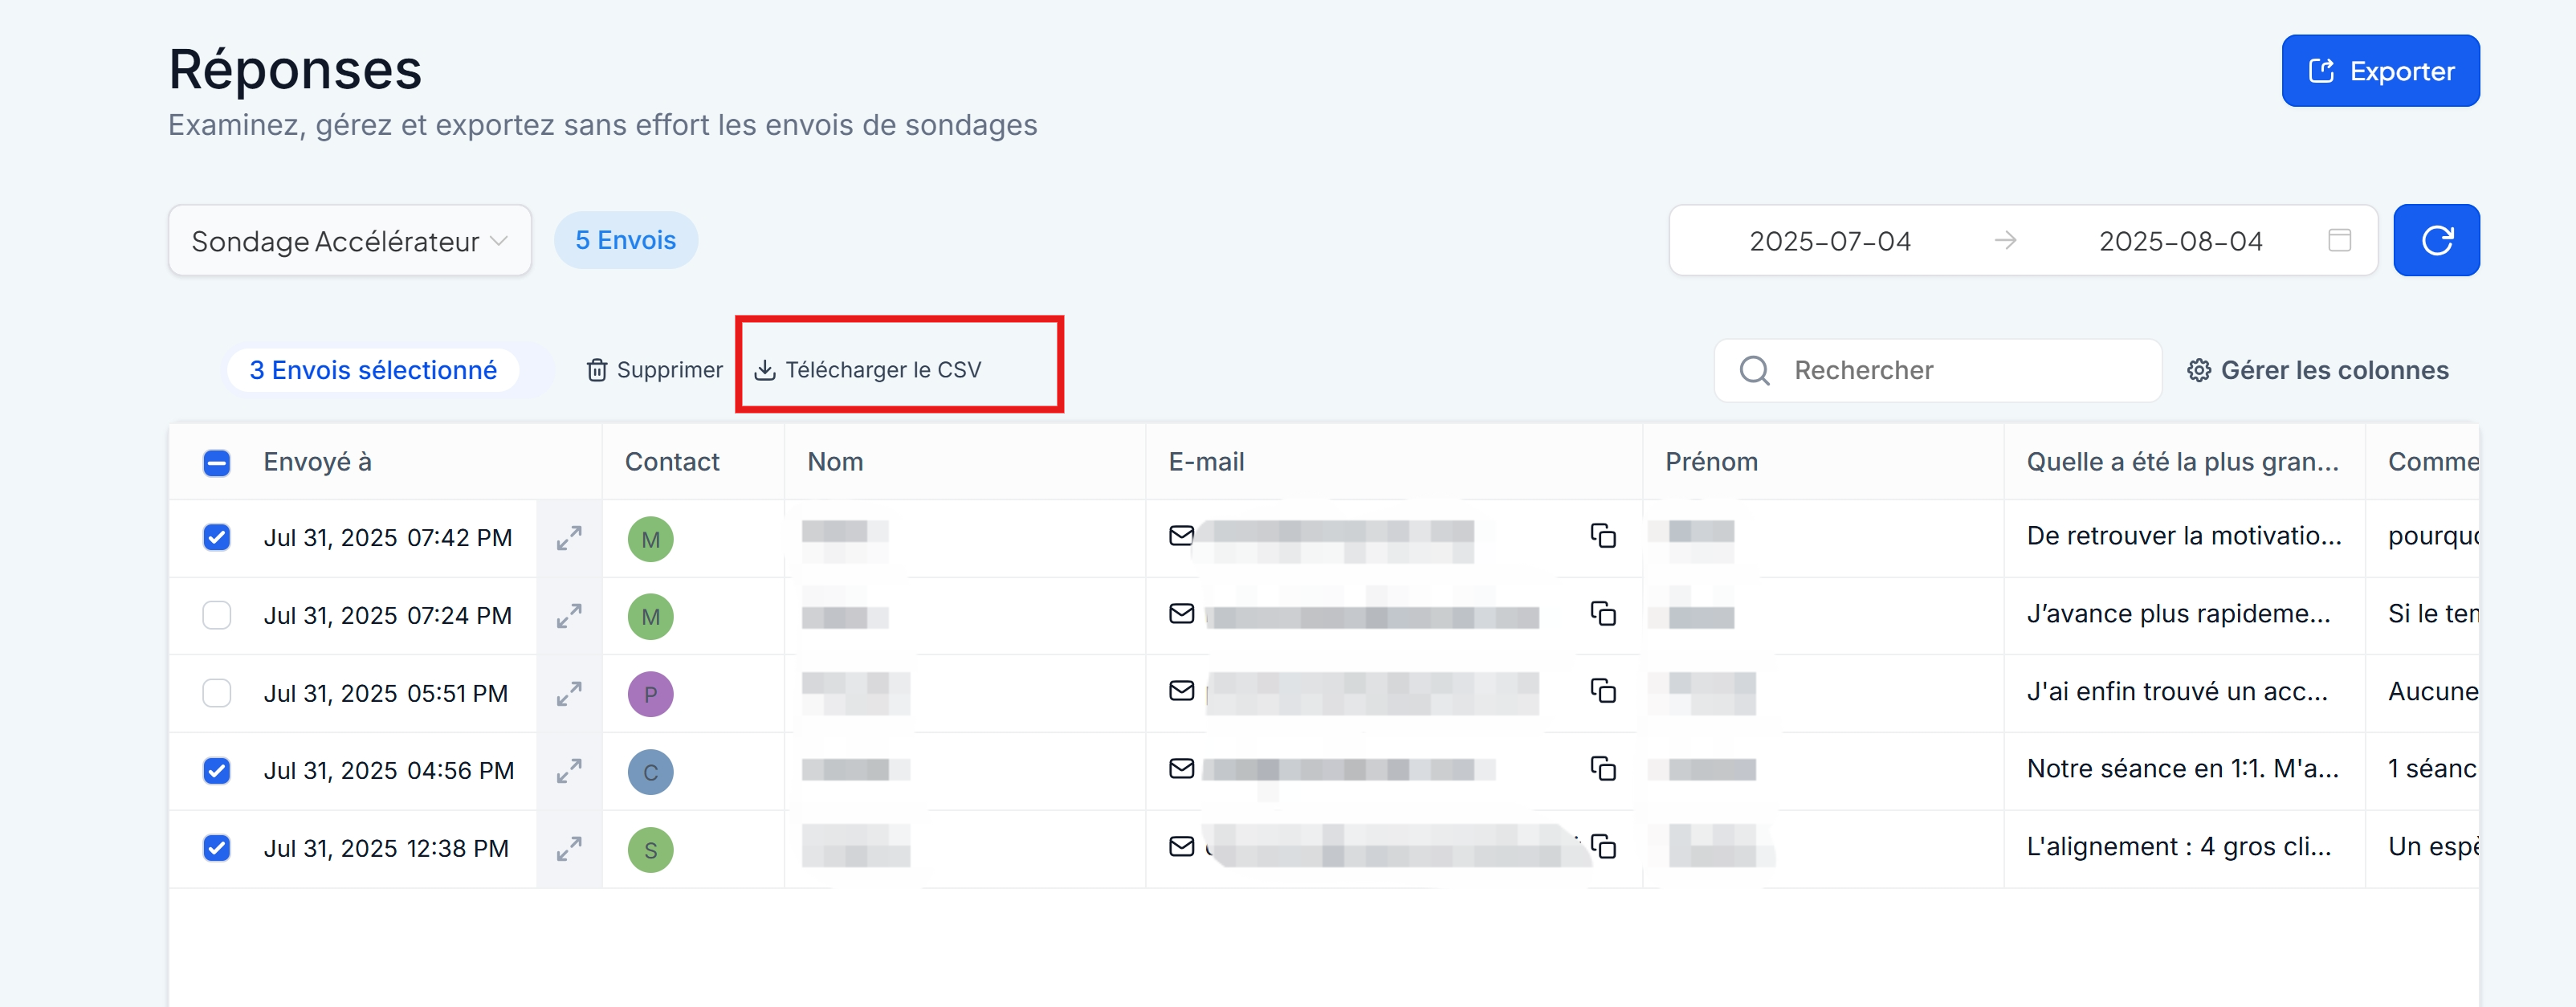The width and height of the screenshot is (2576, 1007).
Task: Click Télécharger le CSV
Action: point(868,370)
